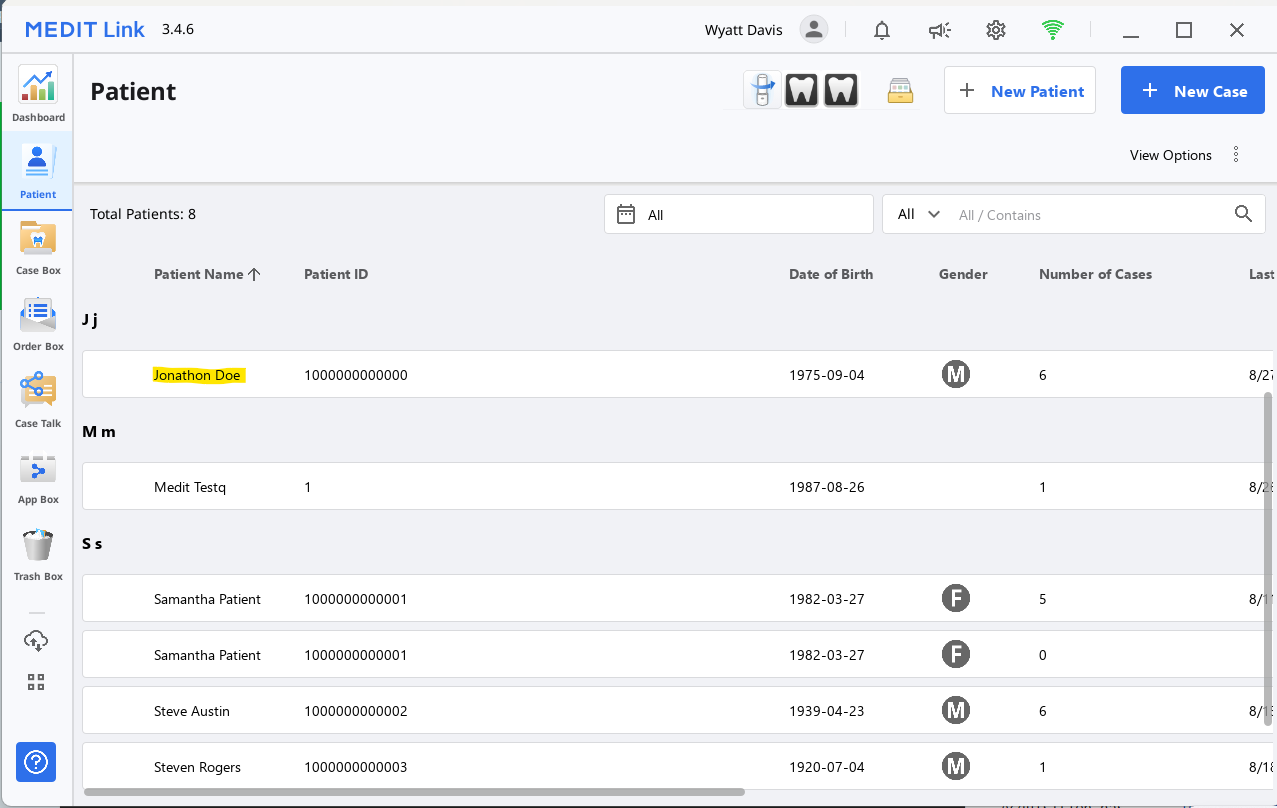Click the scanner device icon in header
Screen dimensions: 1277x808
(762, 90)
